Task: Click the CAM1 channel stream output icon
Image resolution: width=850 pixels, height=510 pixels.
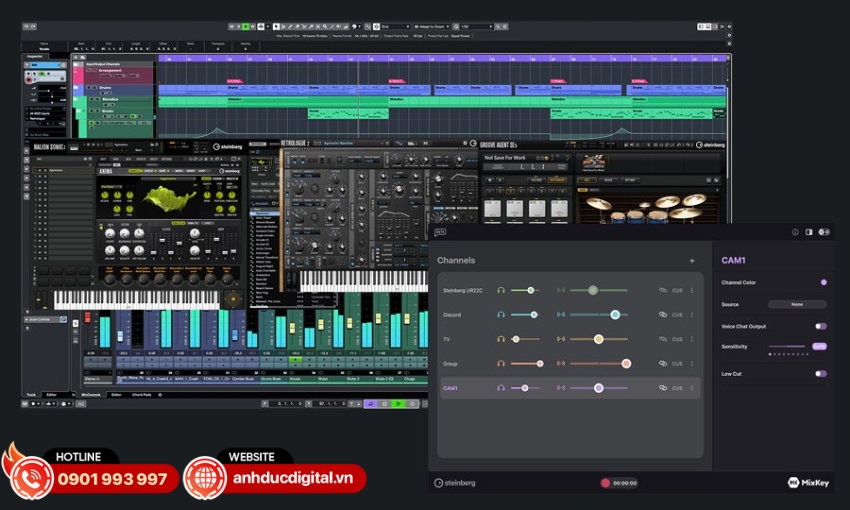Action: 561,388
